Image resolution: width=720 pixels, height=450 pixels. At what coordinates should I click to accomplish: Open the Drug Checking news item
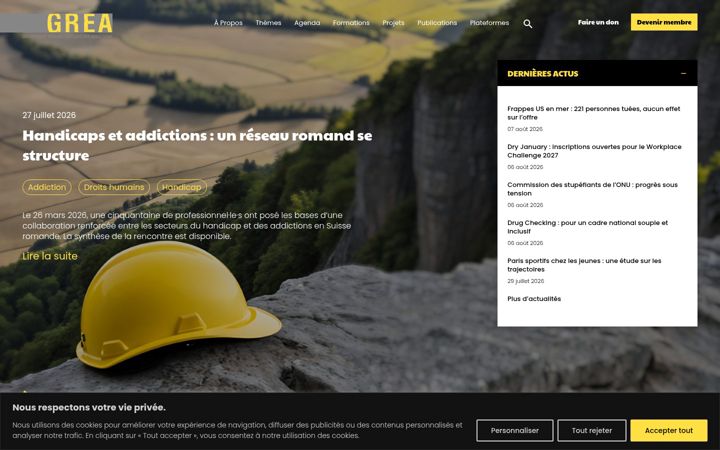point(587,227)
